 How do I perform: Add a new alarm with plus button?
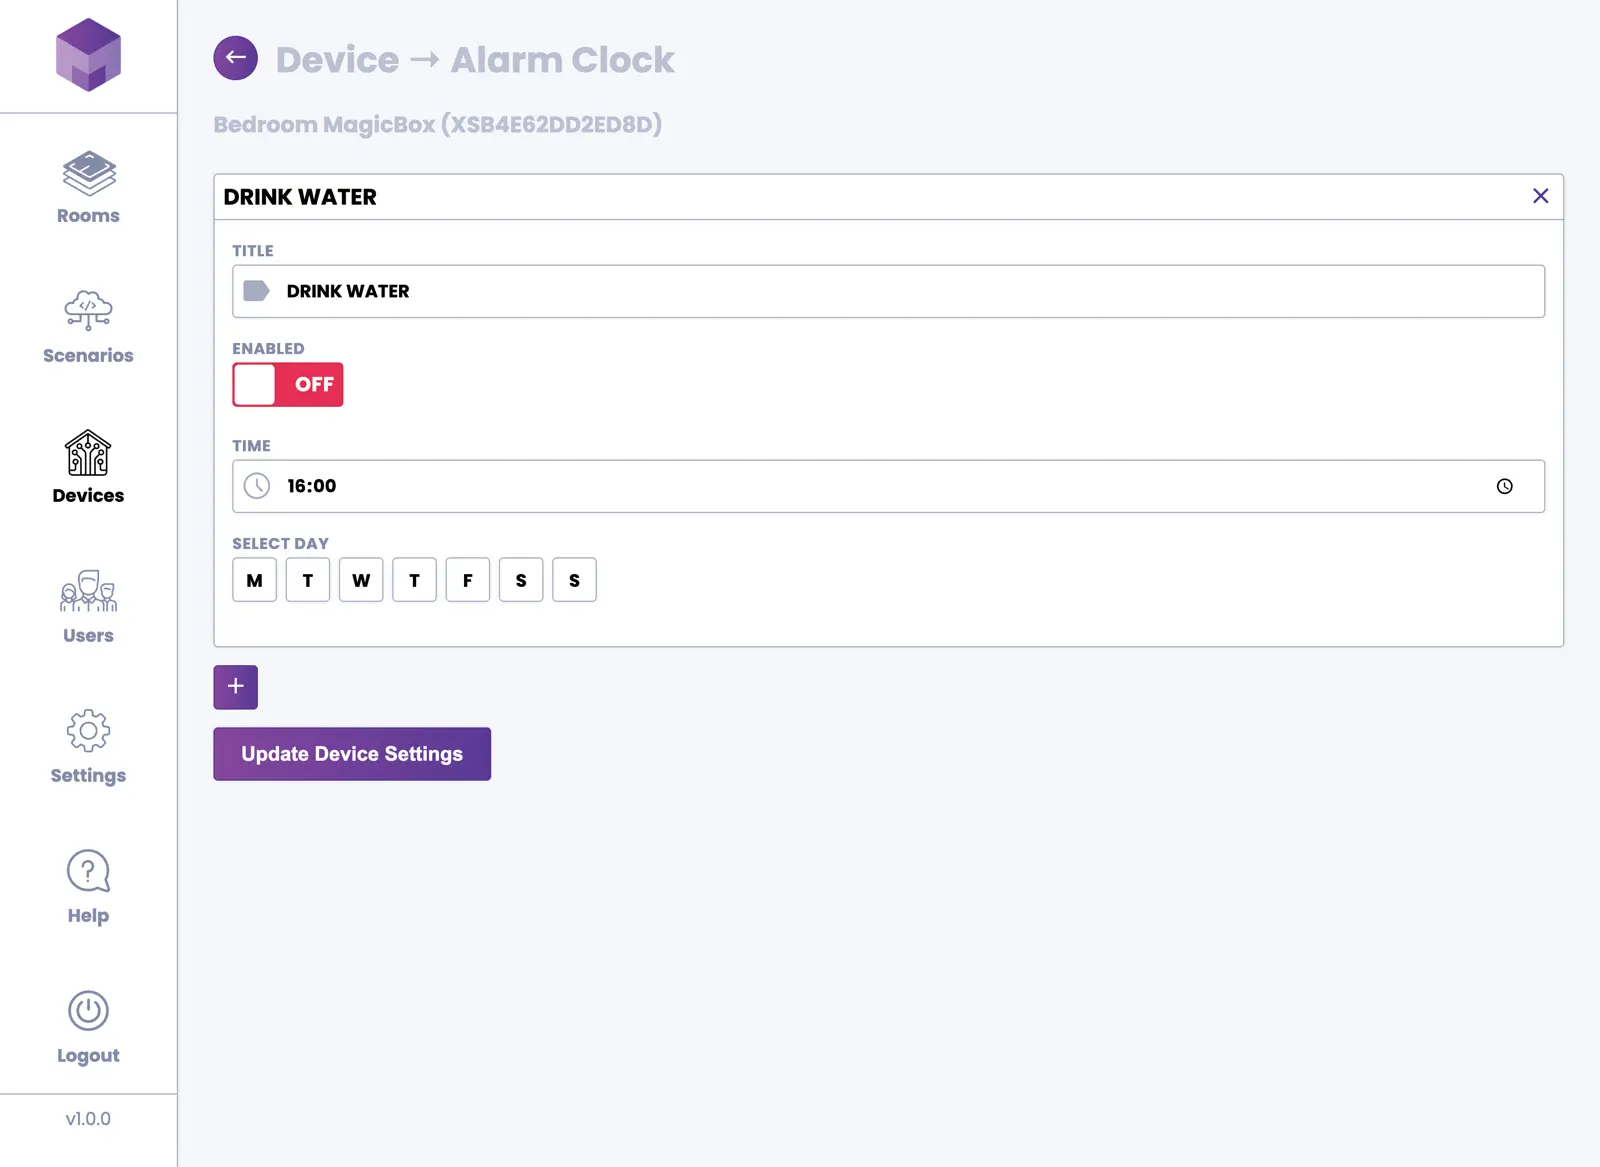coord(235,687)
